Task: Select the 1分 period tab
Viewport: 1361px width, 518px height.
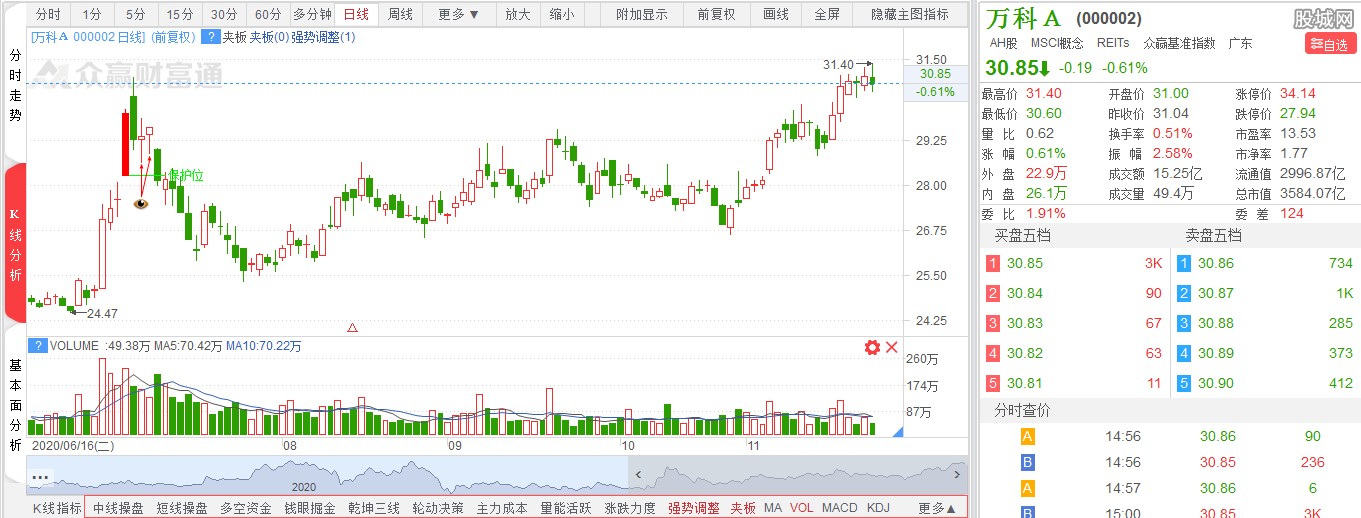Action: pyautogui.click(x=92, y=15)
